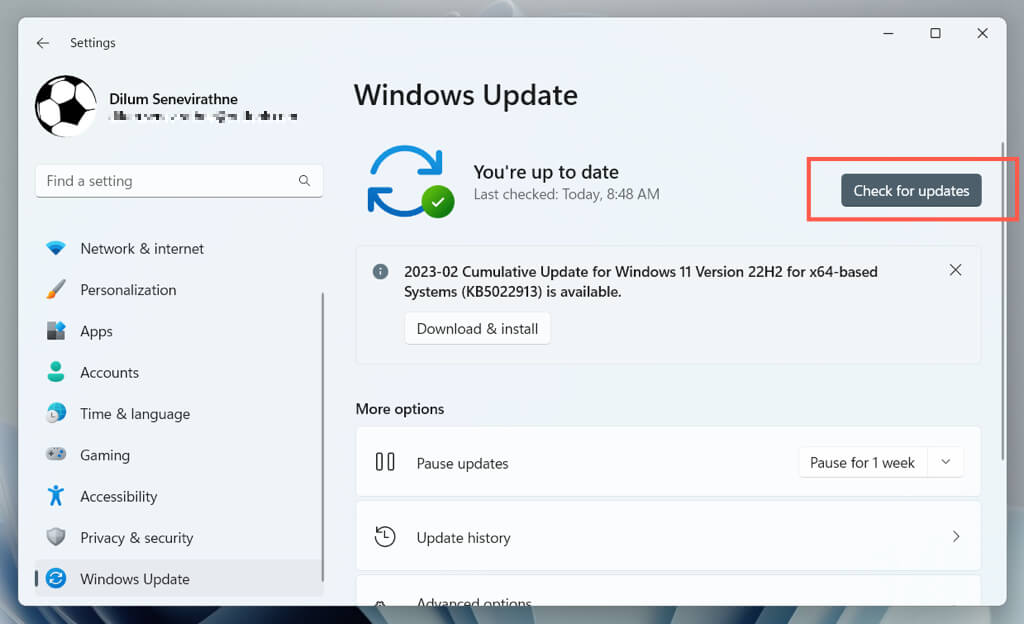Select Gaming in the sidebar
1024x624 pixels.
tap(105, 455)
